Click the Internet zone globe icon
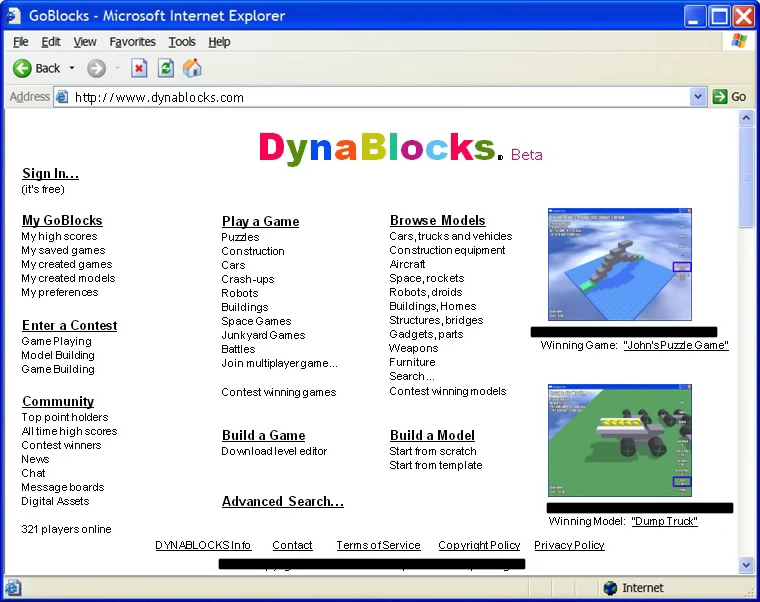Screen dimensions: 760x602 [610, 588]
